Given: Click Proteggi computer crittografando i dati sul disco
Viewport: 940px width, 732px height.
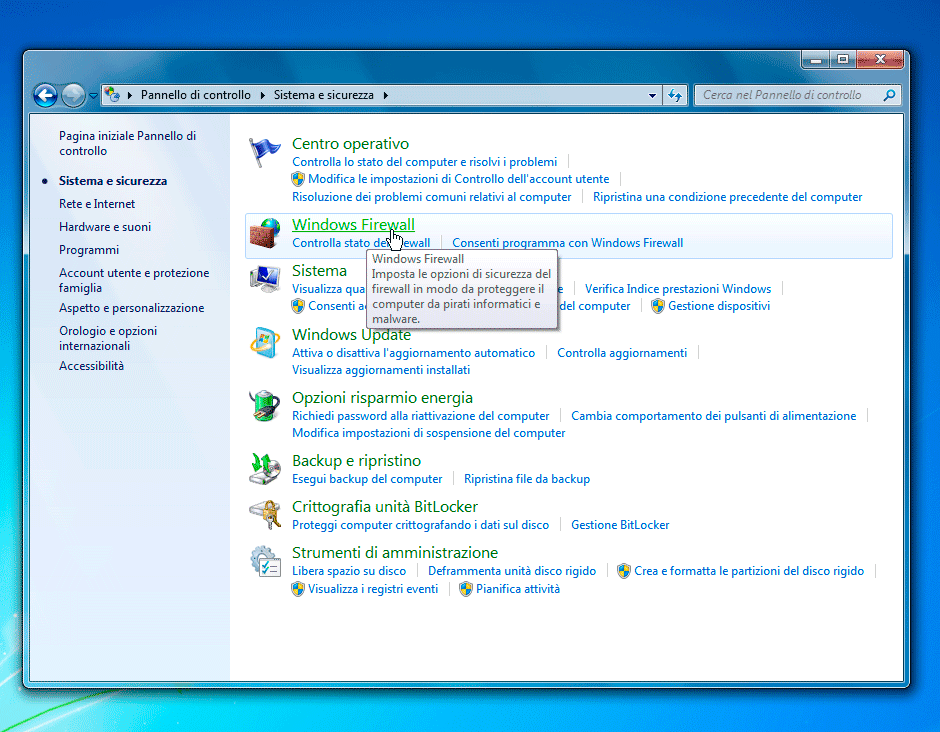Looking at the screenshot, I should click(x=420, y=525).
